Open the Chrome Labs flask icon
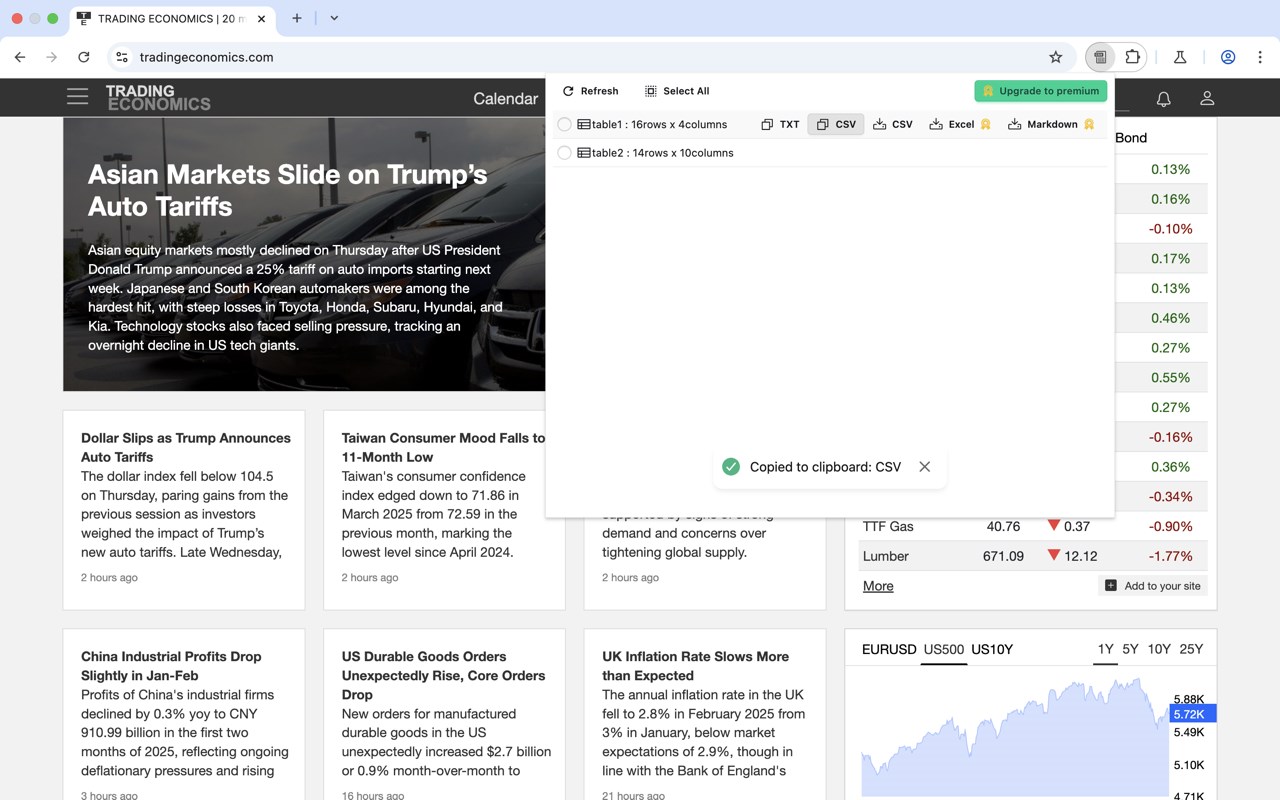This screenshot has height=800, width=1280. pyautogui.click(x=1180, y=57)
